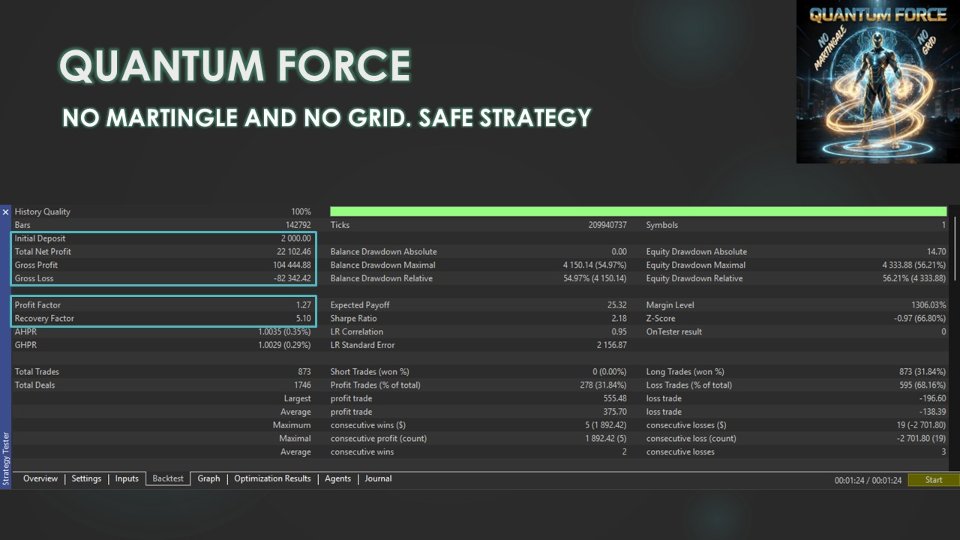This screenshot has width=960, height=540.
Task: Click the Sharpe Ratio value 2.18
Action: (x=619, y=318)
